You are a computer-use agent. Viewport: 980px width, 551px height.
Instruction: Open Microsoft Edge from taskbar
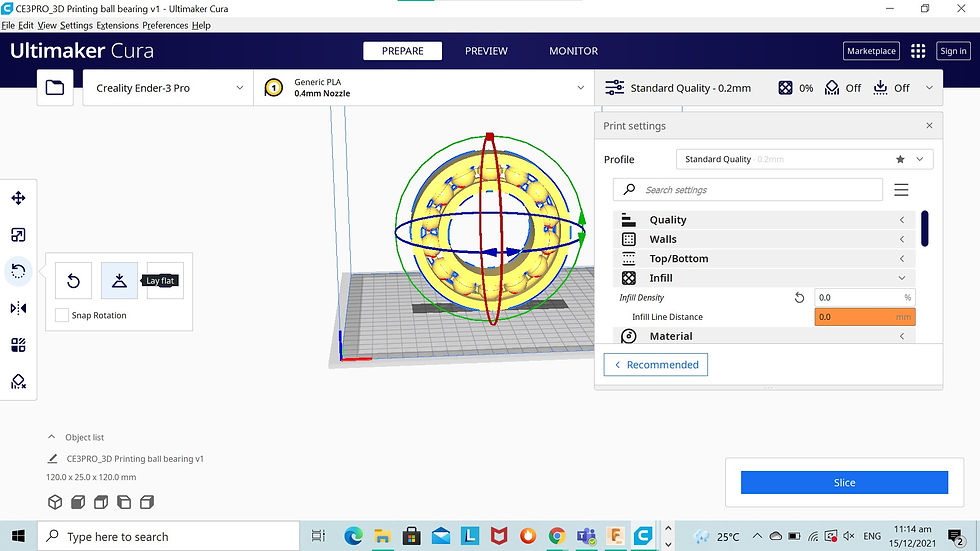(353, 536)
